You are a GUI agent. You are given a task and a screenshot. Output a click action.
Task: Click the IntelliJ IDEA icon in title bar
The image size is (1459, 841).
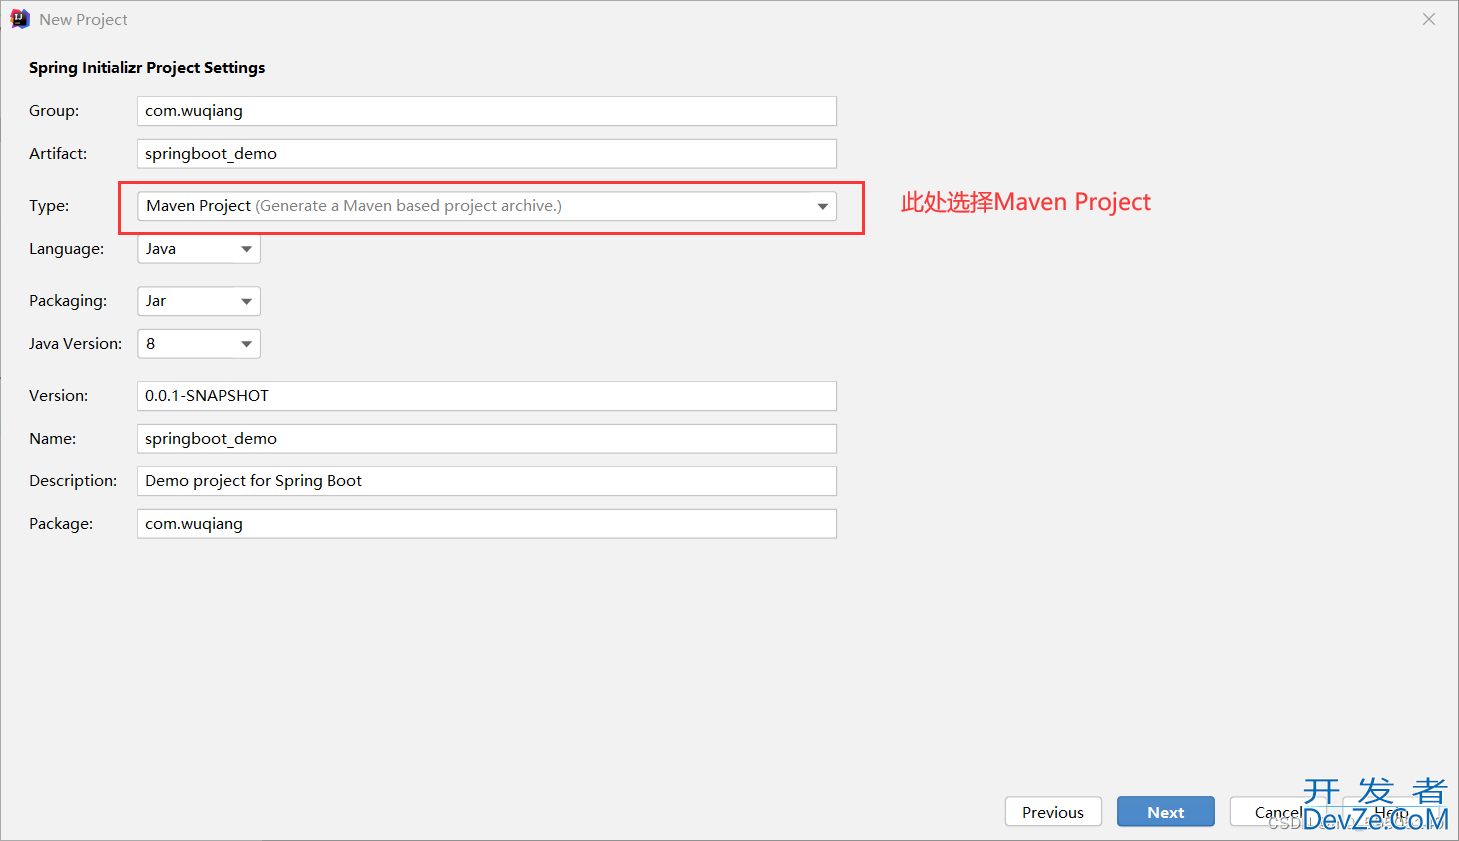tap(20, 19)
